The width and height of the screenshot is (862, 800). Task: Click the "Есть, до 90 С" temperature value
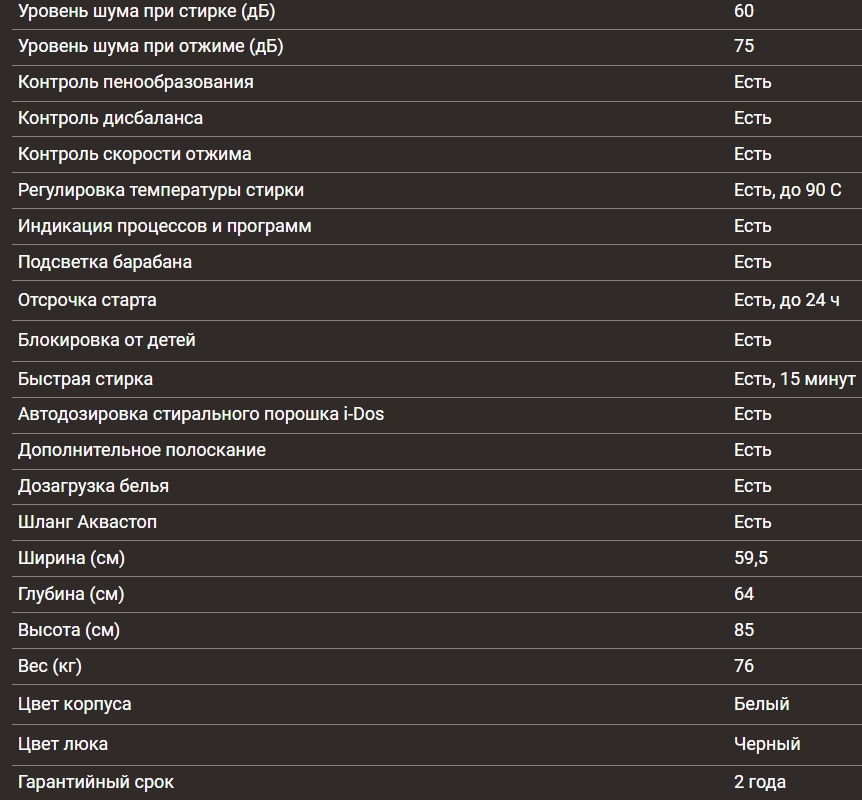pyautogui.click(x=787, y=190)
